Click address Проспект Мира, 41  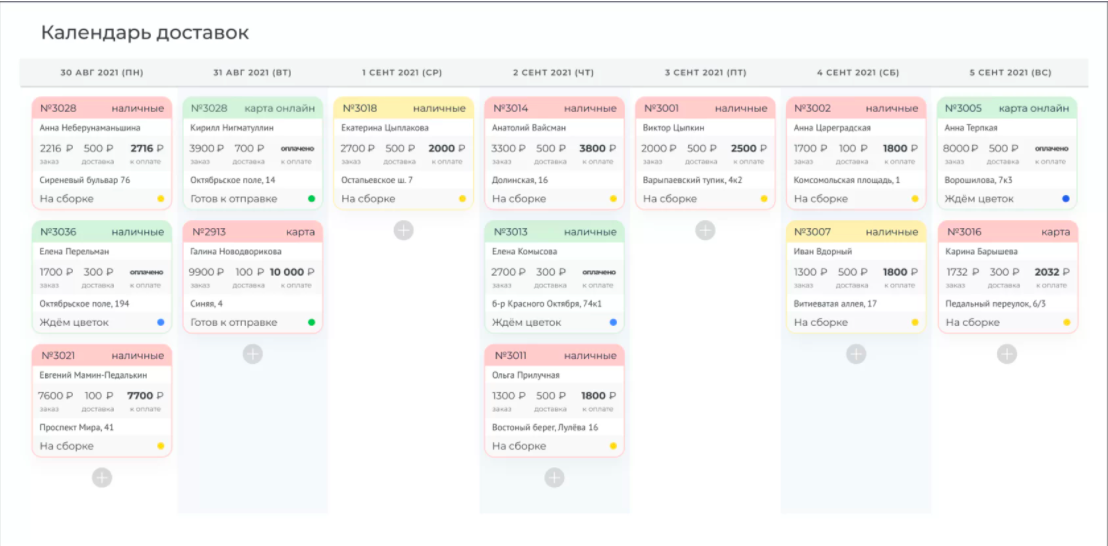[x=76, y=427]
